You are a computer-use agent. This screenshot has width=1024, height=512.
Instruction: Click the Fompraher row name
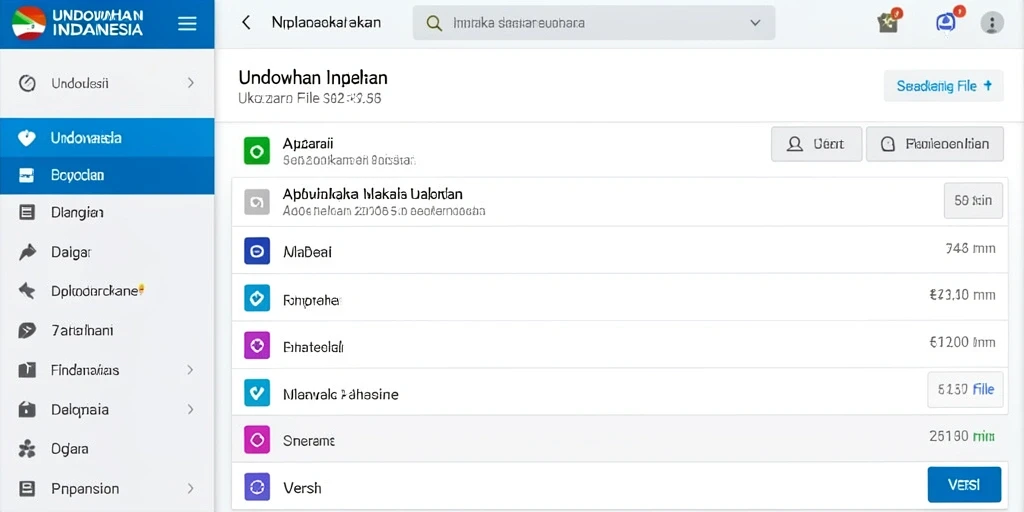click(312, 300)
